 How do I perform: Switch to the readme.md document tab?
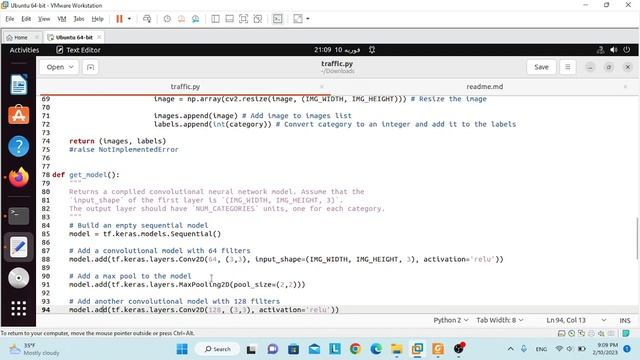pyautogui.click(x=484, y=87)
